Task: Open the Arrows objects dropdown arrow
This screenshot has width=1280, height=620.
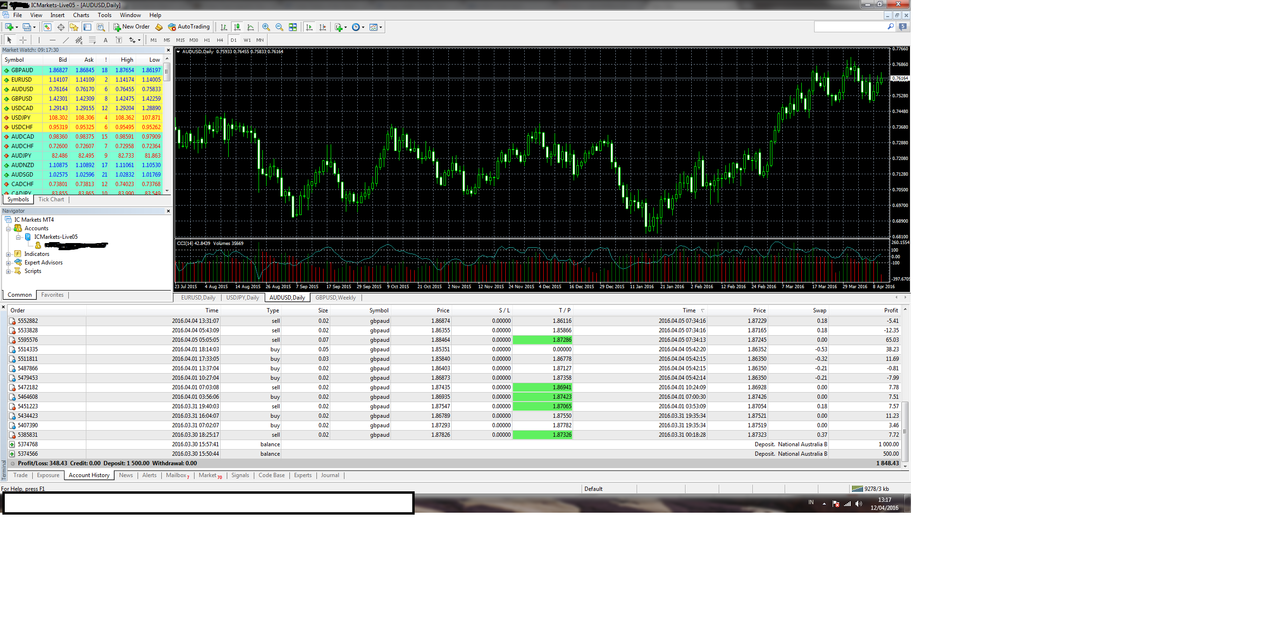Action: click(x=139, y=40)
